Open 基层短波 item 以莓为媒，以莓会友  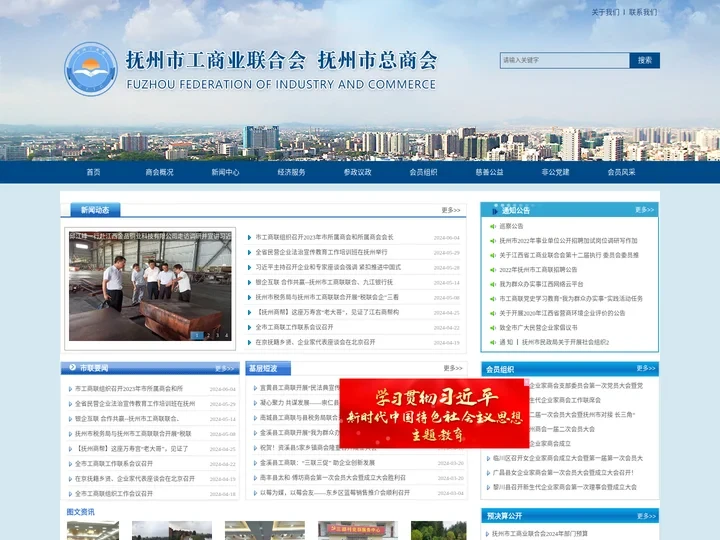point(335,493)
